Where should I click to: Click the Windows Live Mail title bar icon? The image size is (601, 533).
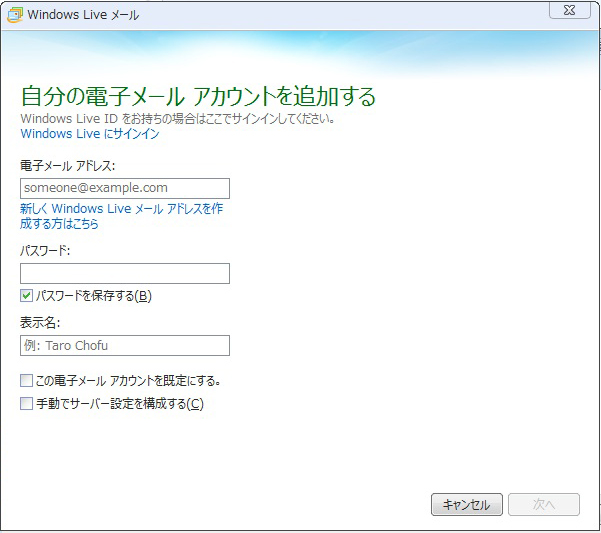click(15, 15)
